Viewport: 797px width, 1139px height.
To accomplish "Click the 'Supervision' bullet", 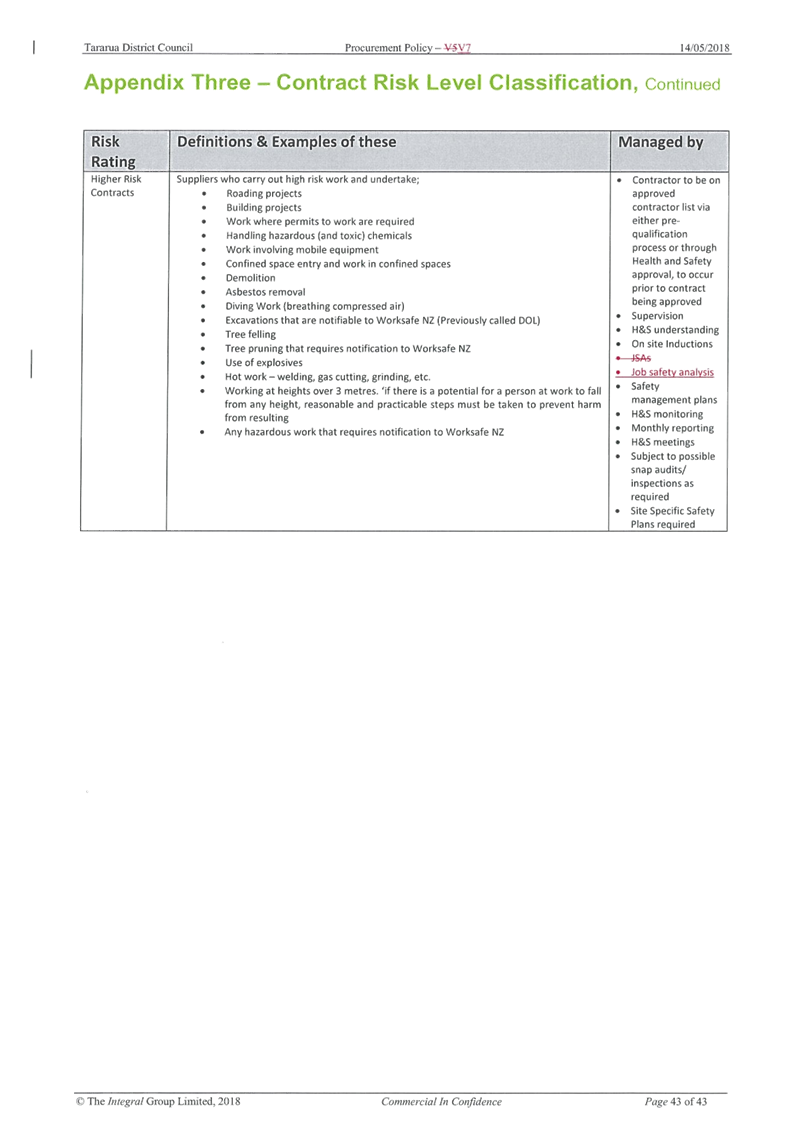I will click(657, 316).
